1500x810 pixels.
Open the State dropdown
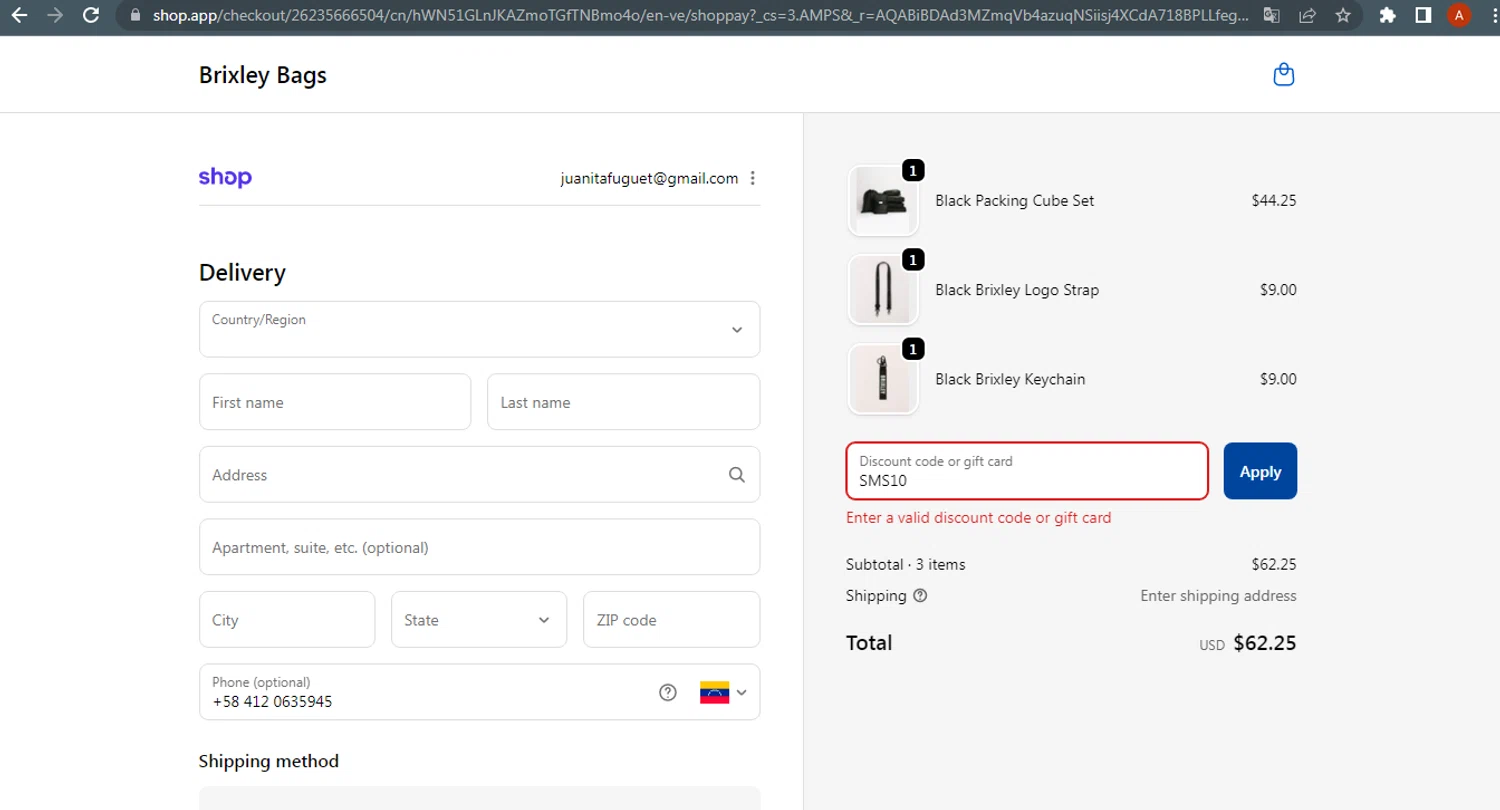479,620
